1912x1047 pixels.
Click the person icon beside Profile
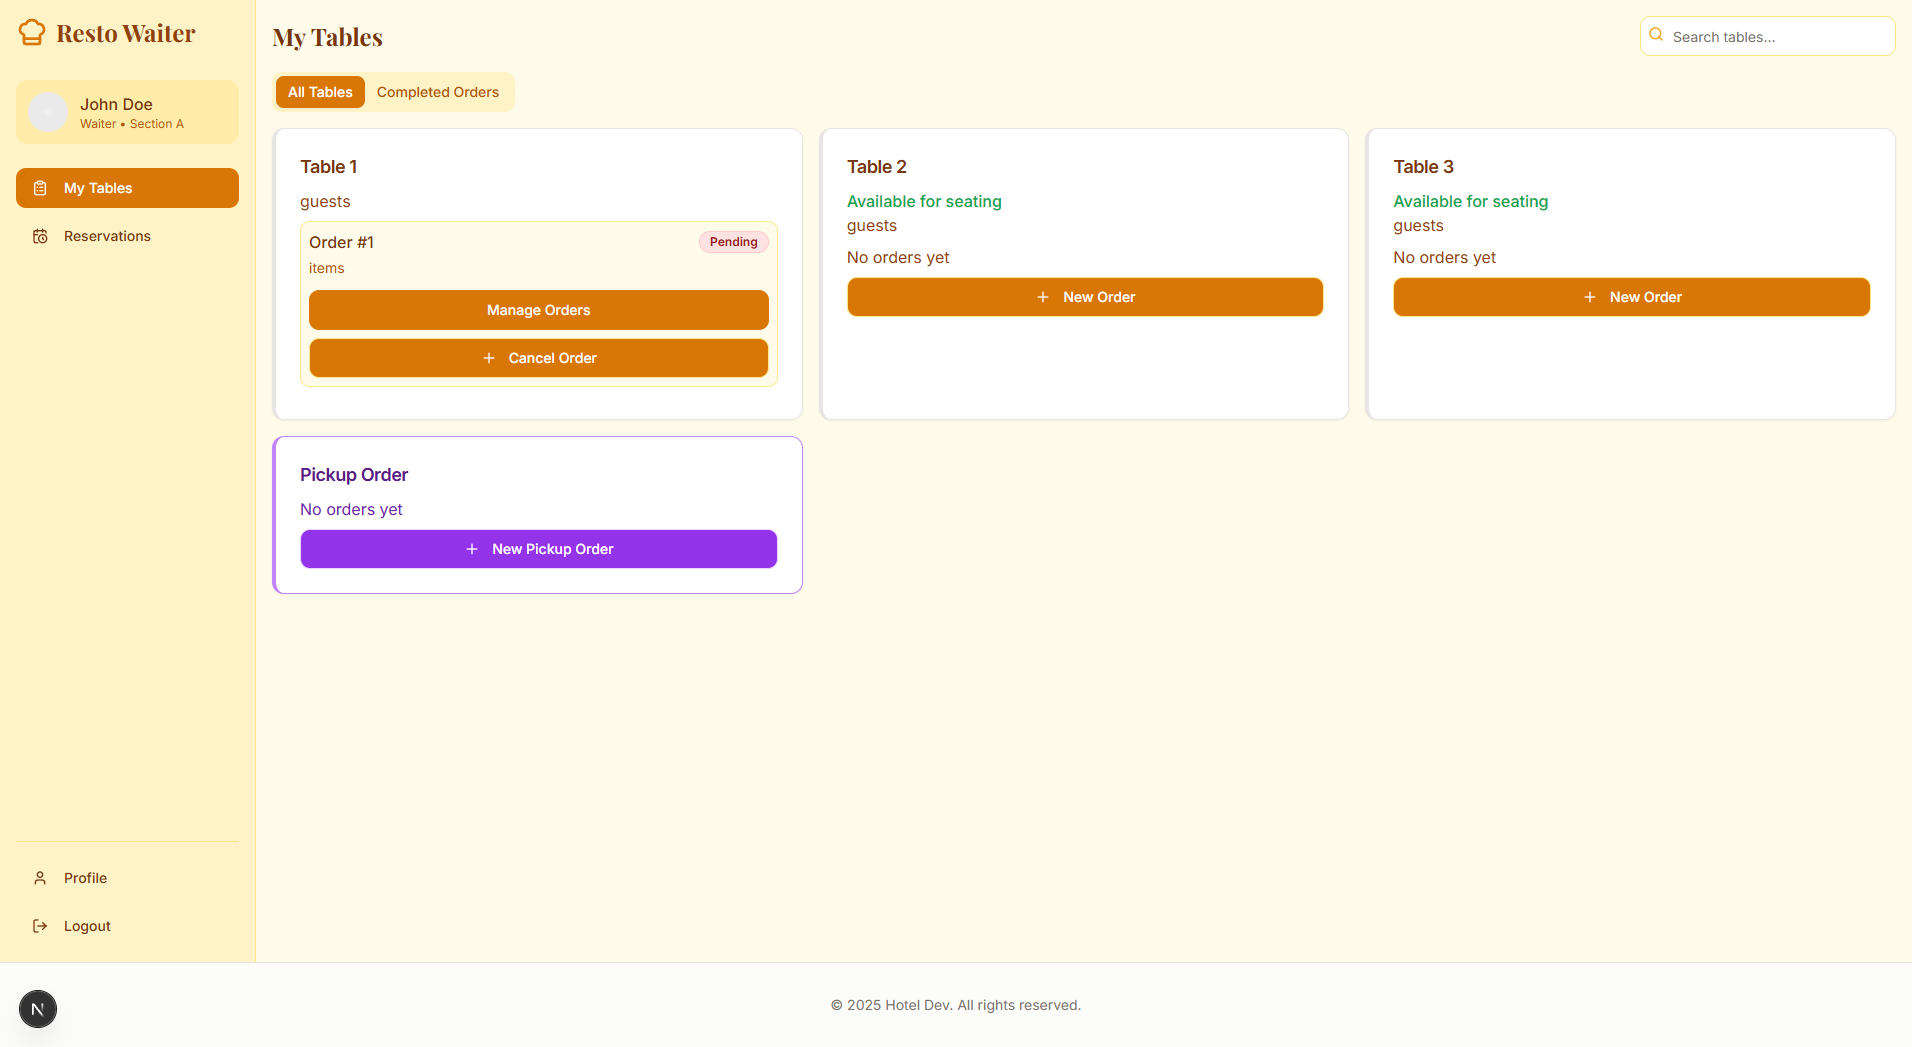[39, 877]
